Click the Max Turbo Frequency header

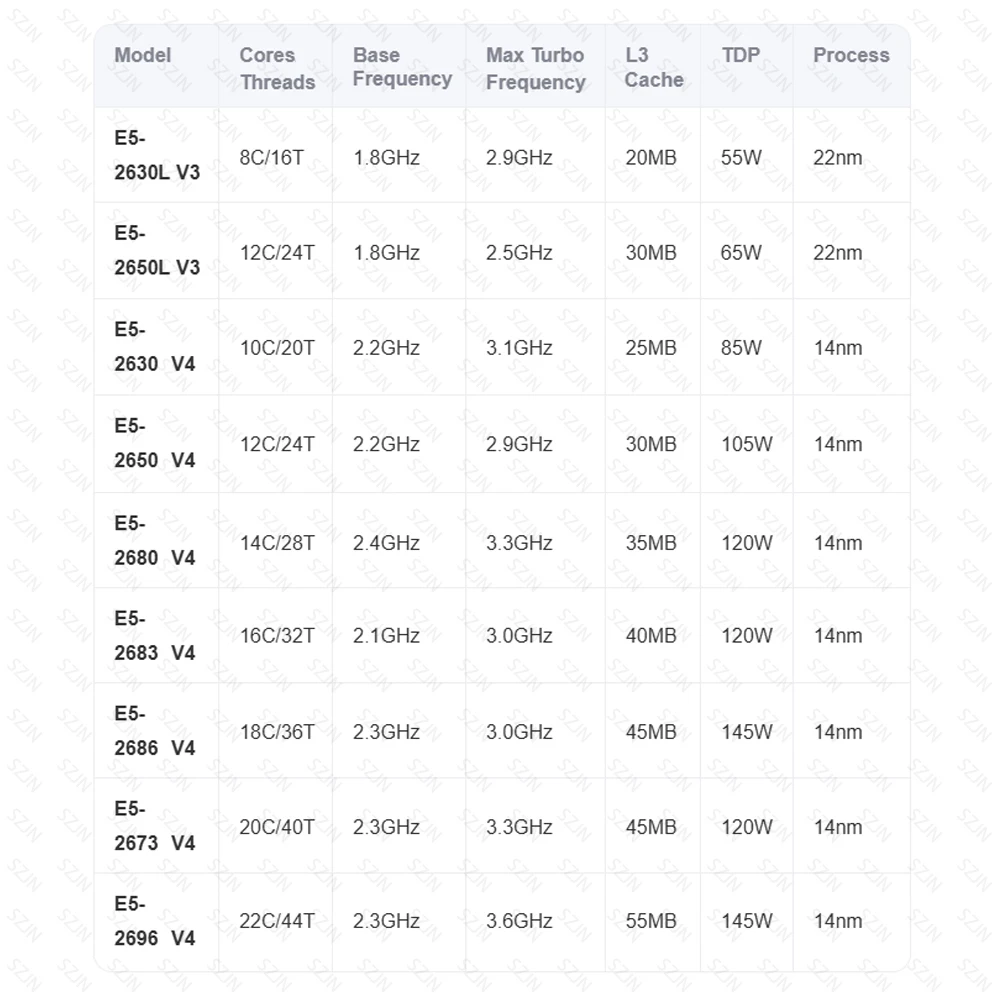(535, 69)
